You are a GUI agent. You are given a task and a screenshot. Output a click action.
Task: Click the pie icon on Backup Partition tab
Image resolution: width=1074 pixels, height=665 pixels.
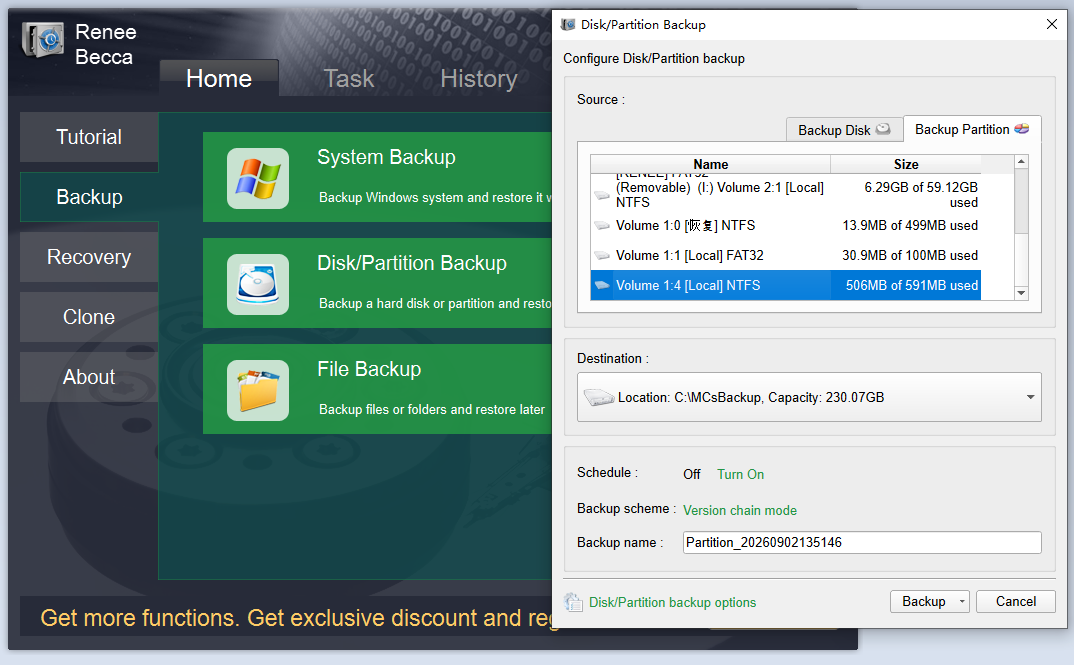tap(1021, 129)
